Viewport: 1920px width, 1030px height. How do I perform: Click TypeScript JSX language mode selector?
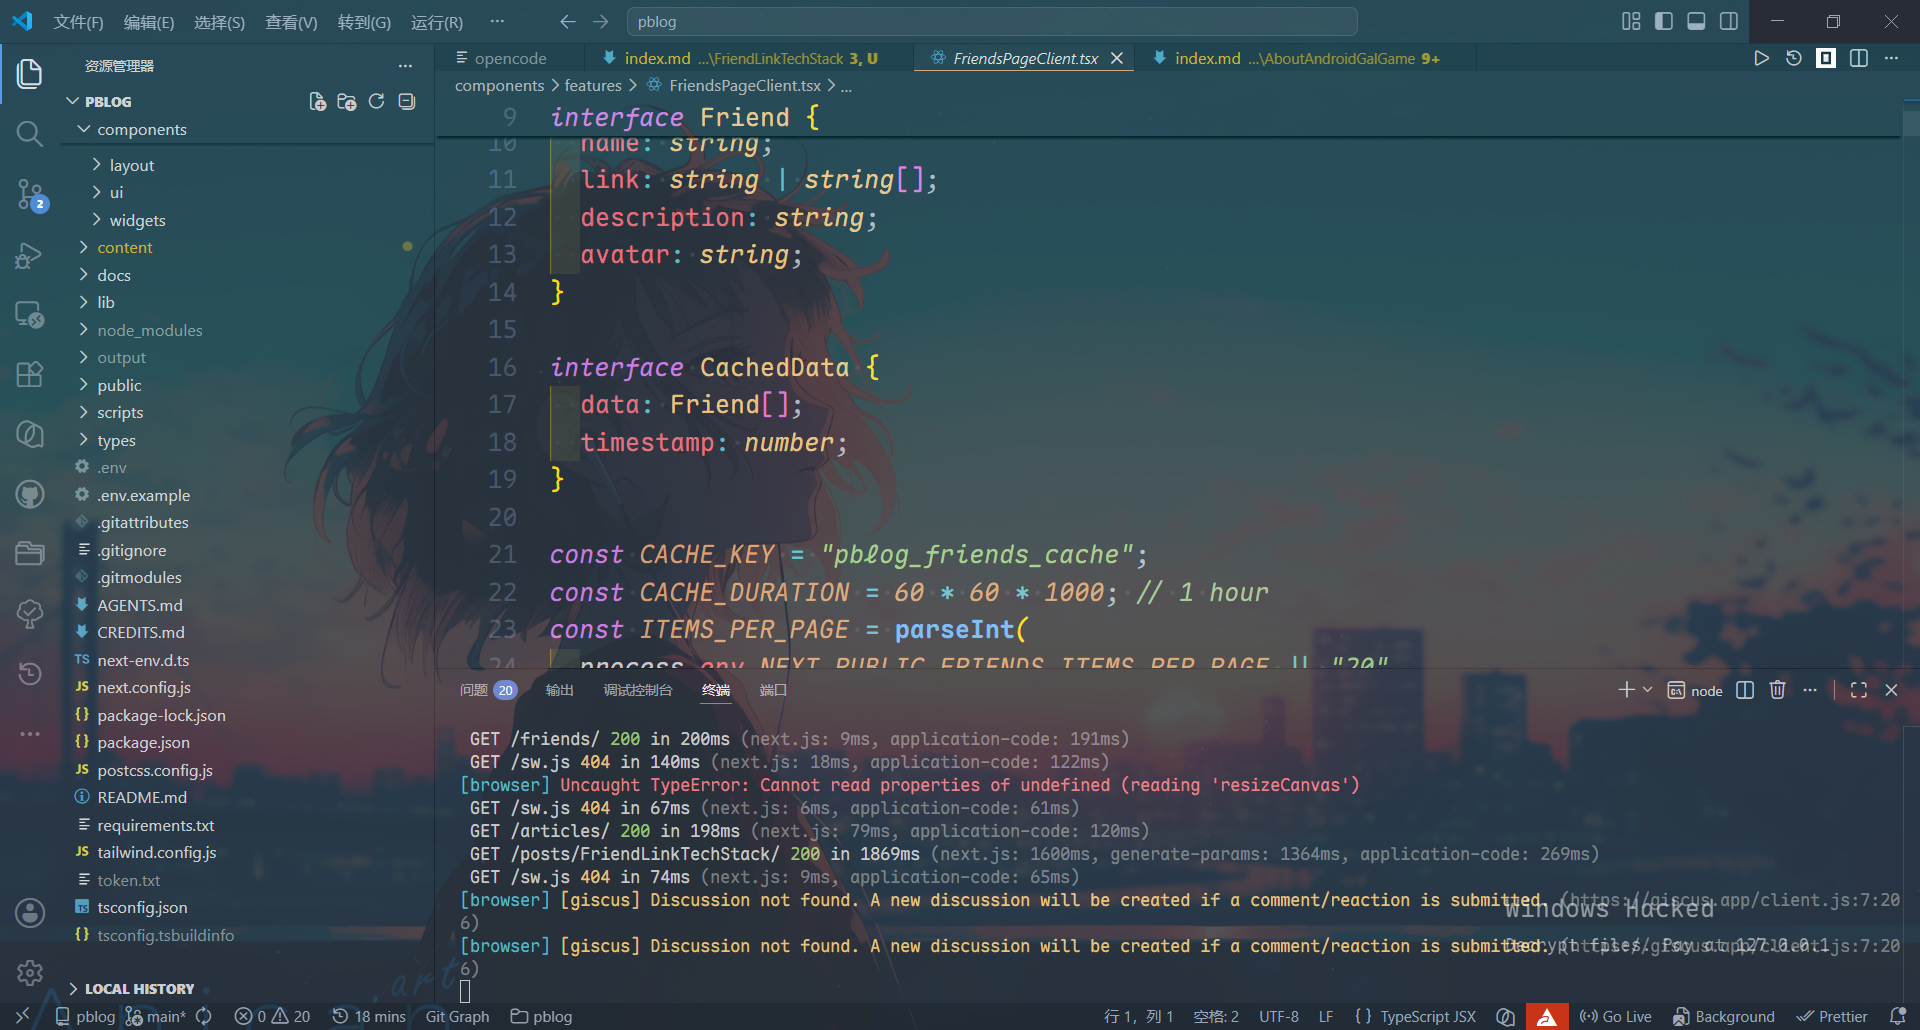[1428, 1016]
